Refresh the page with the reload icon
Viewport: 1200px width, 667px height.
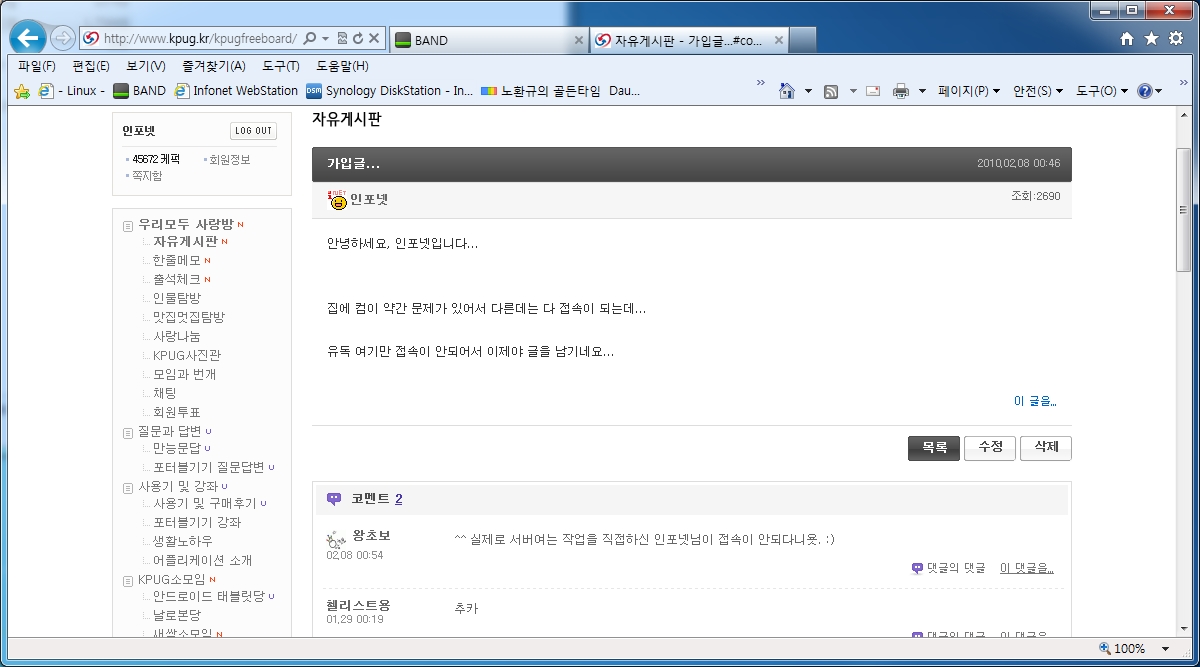pyautogui.click(x=357, y=39)
